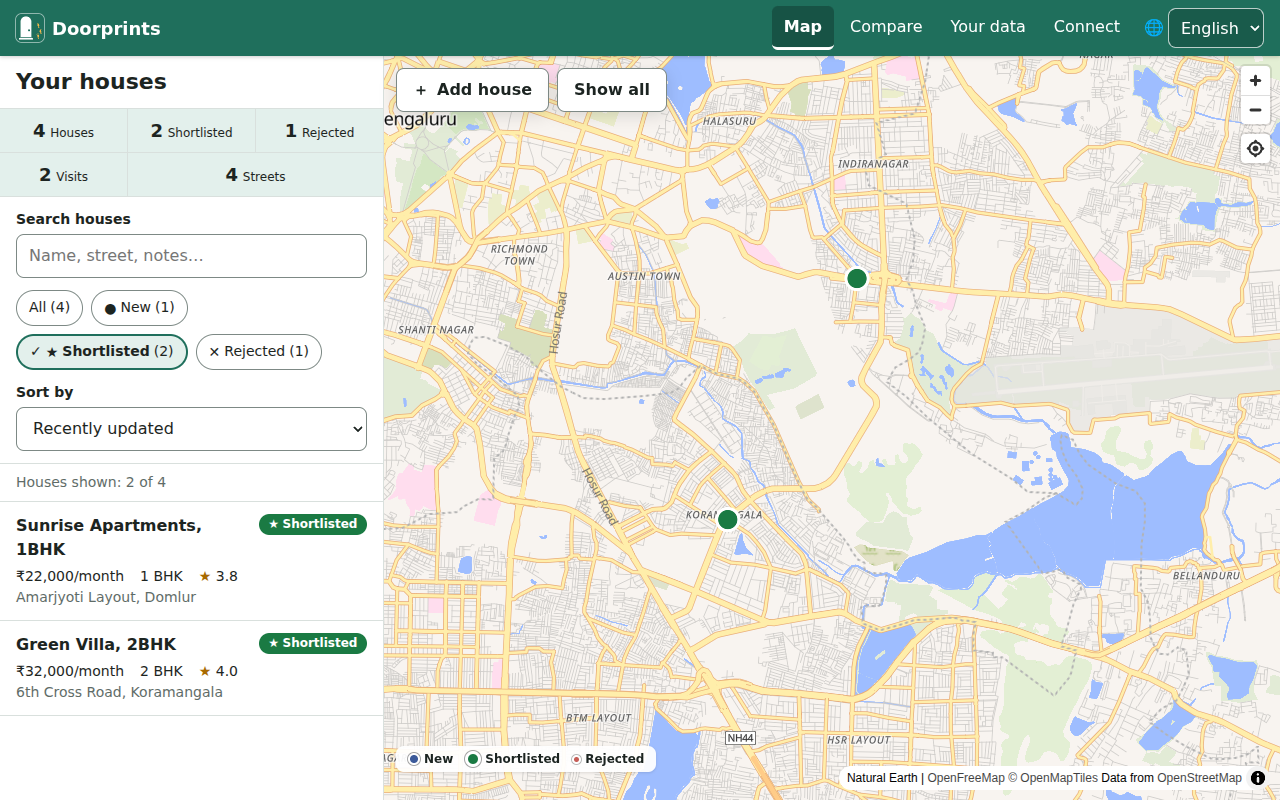Filter houses by Rejected (1)
The width and height of the screenshot is (1280, 800).
click(259, 352)
